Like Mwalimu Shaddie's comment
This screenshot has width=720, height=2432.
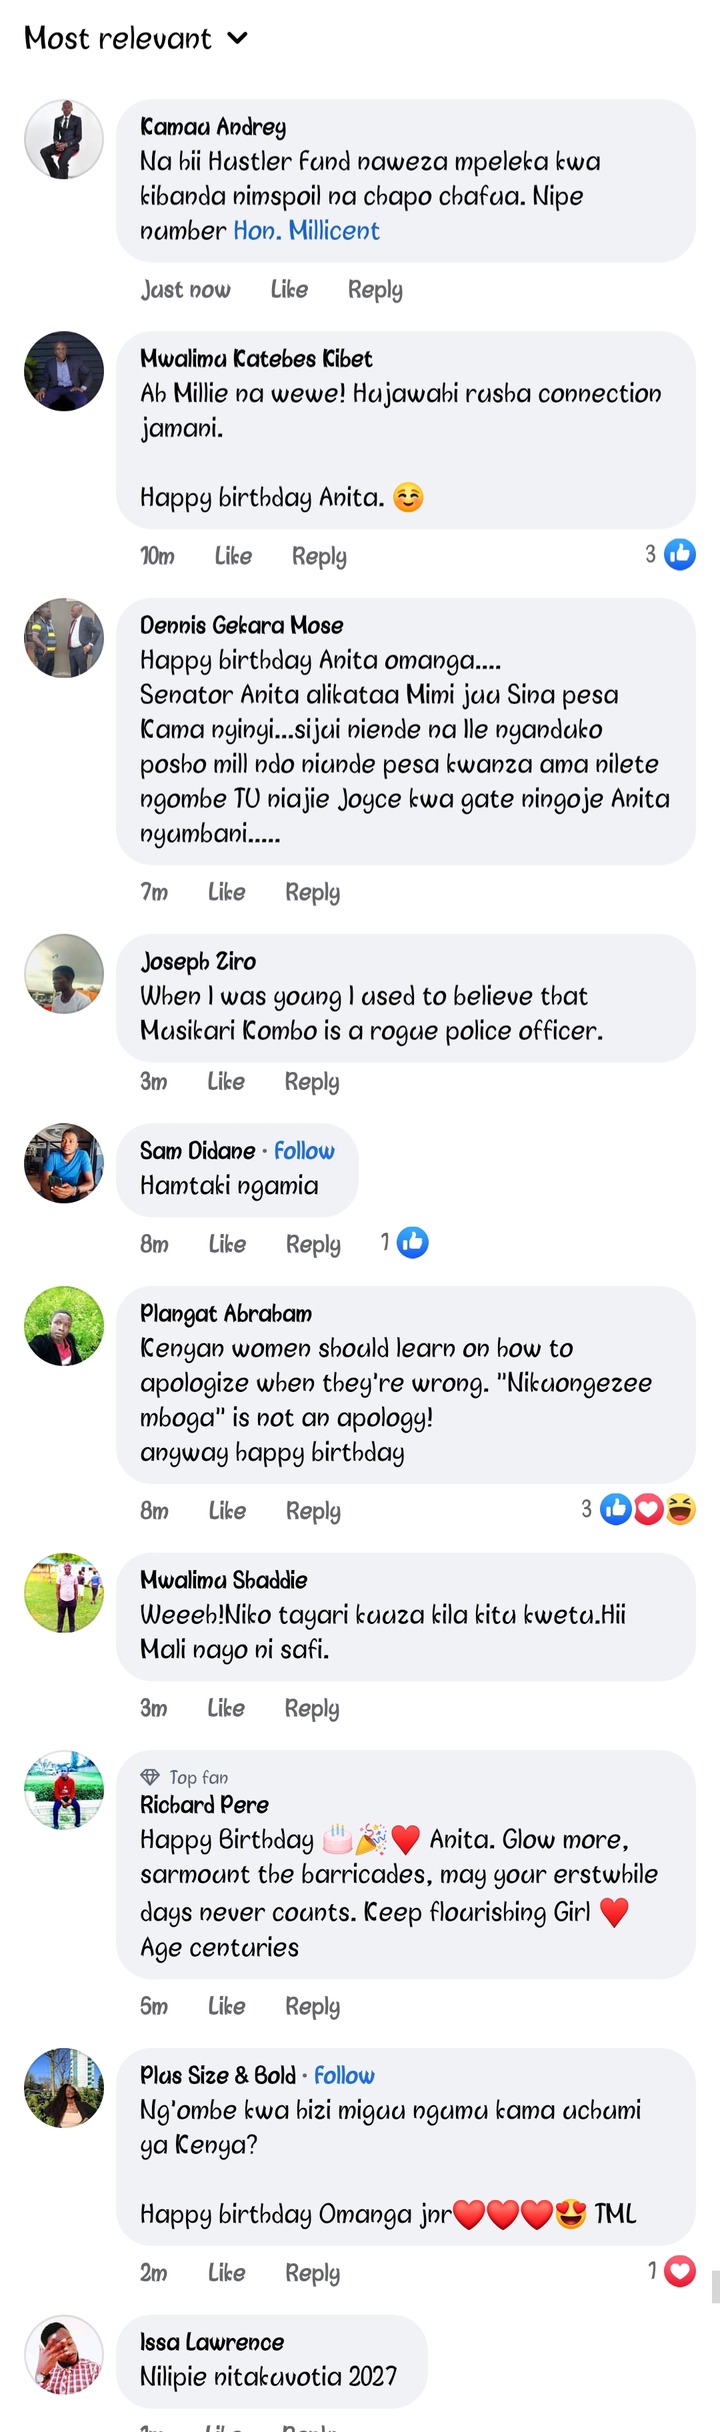pos(226,1708)
